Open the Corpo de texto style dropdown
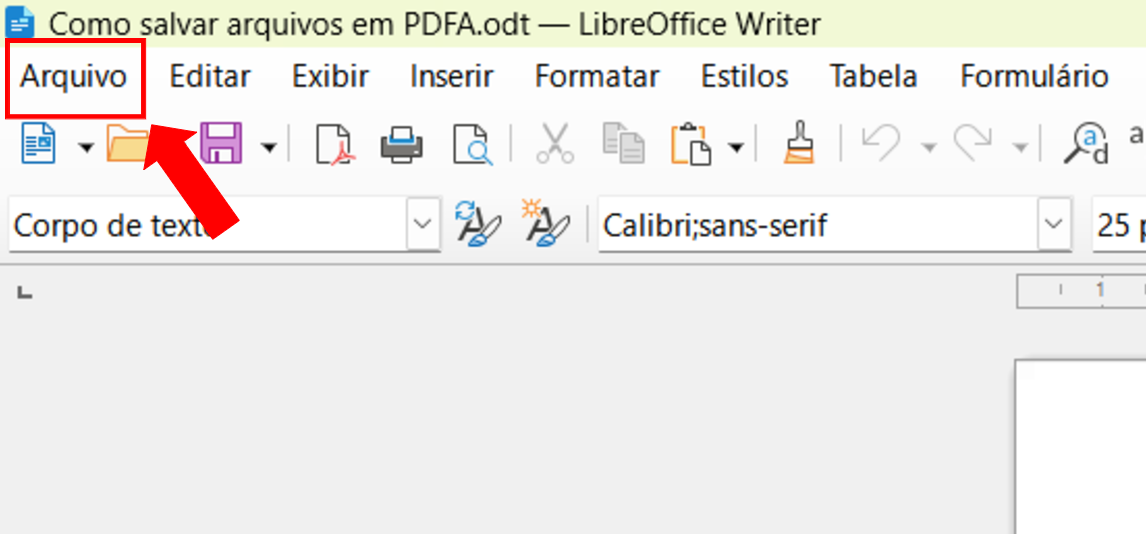1146x534 pixels. point(423,224)
